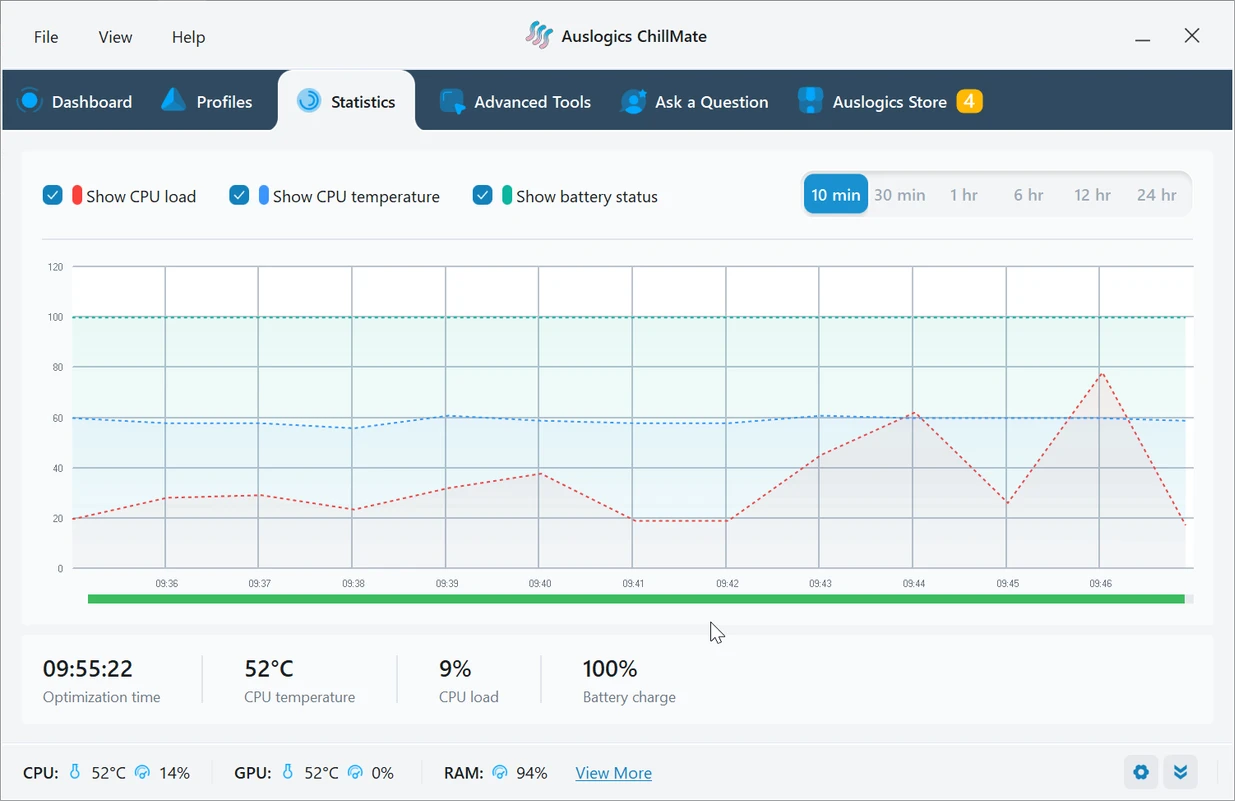Select the 30 min time range
Image resolution: width=1235 pixels, height=801 pixels.
[x=899, y=195]
